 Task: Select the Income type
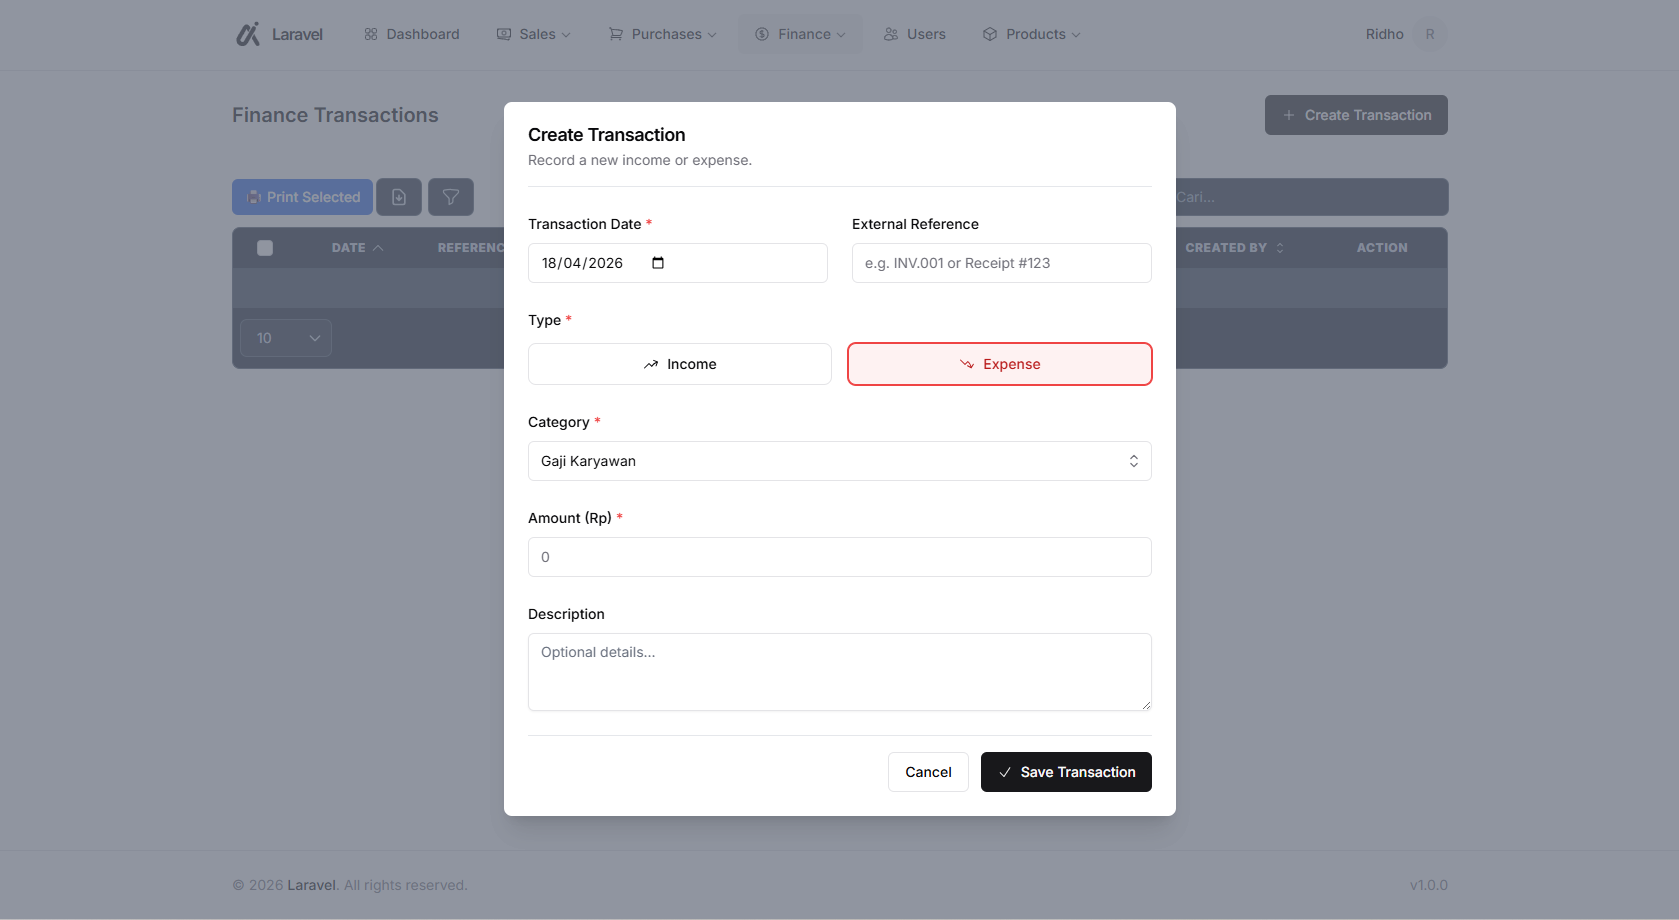click(680, 364)
